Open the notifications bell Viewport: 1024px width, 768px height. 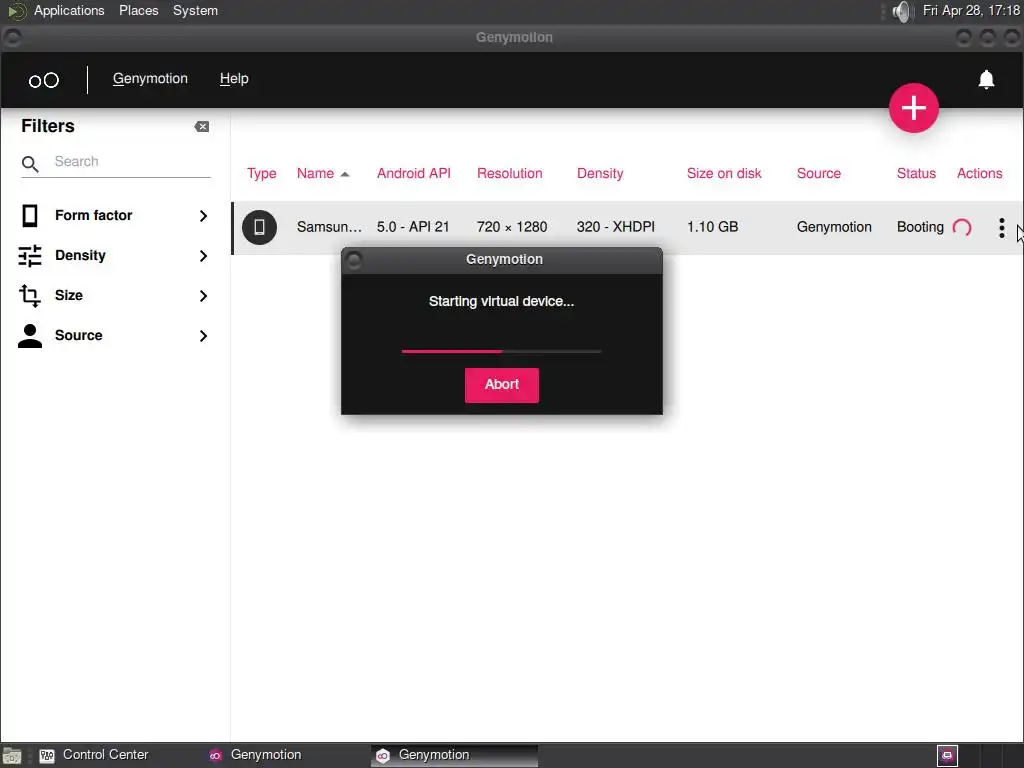coord(986,79)
